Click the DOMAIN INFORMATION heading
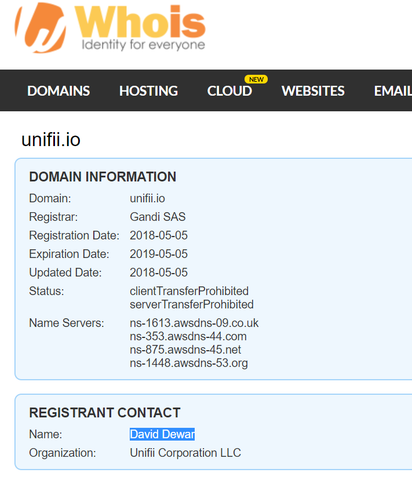The image size is (412, 480). (103, 177)
